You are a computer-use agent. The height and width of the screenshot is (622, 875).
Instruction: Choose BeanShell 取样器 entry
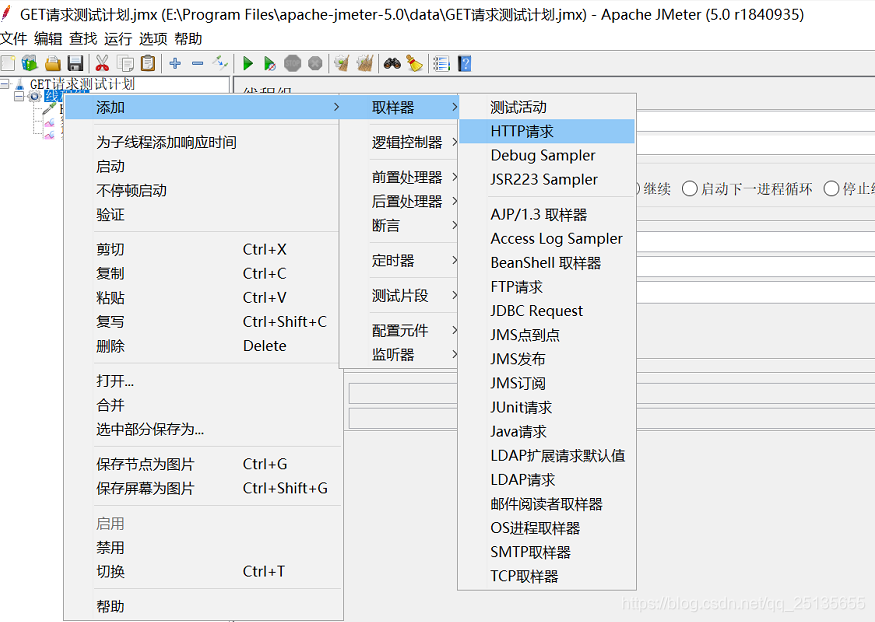(x=547, y=263)
